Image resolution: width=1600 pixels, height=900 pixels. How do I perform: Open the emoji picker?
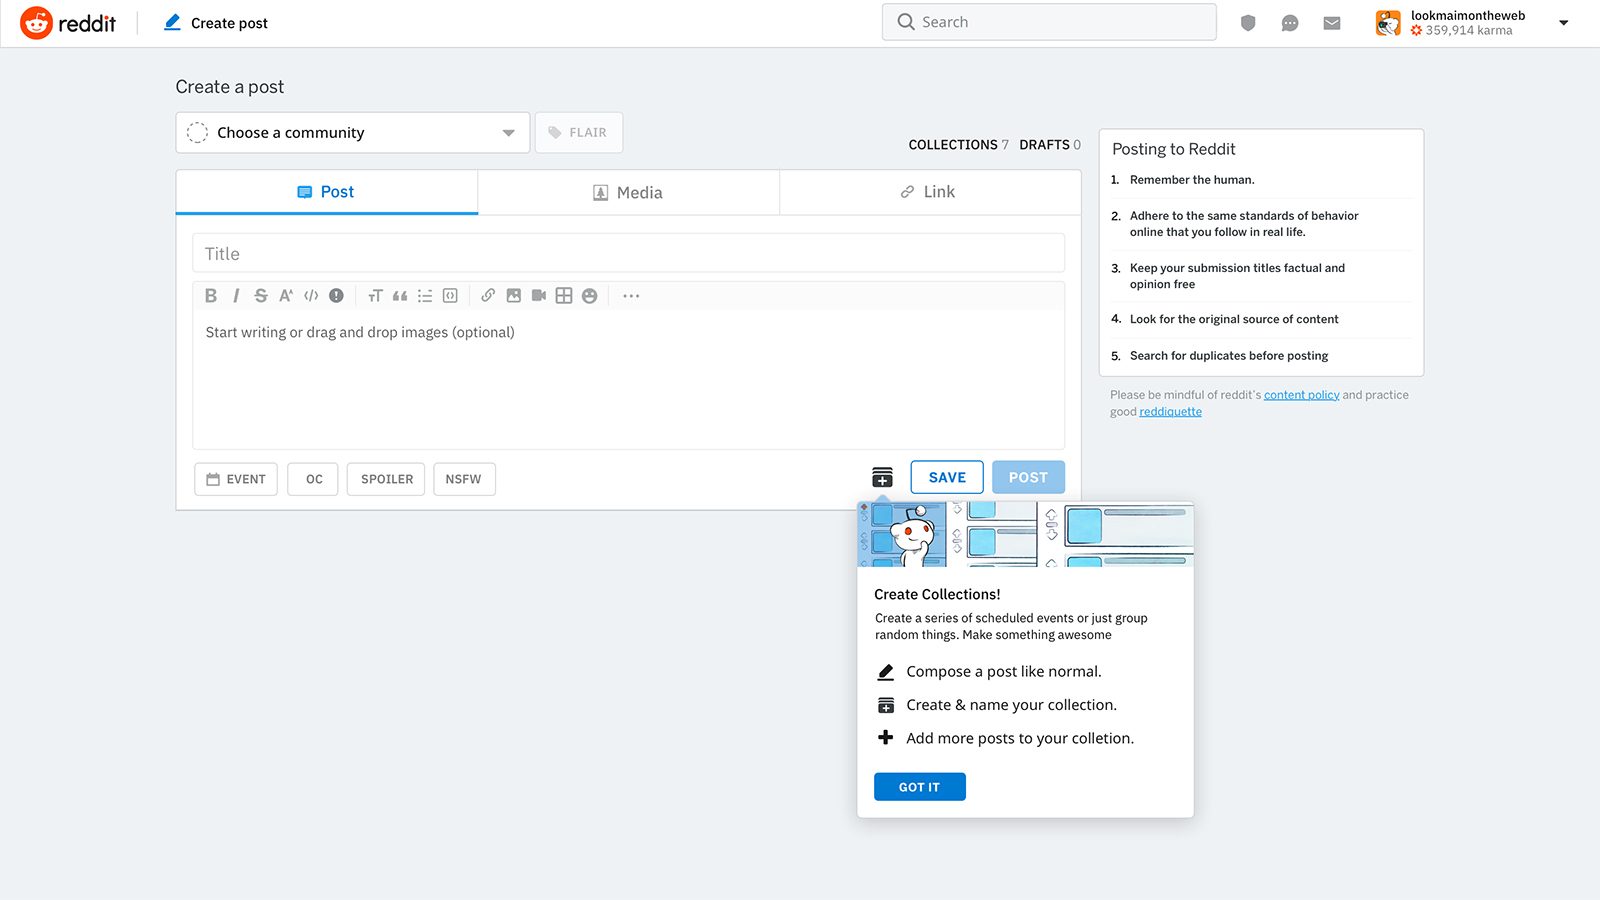[590, 296]
